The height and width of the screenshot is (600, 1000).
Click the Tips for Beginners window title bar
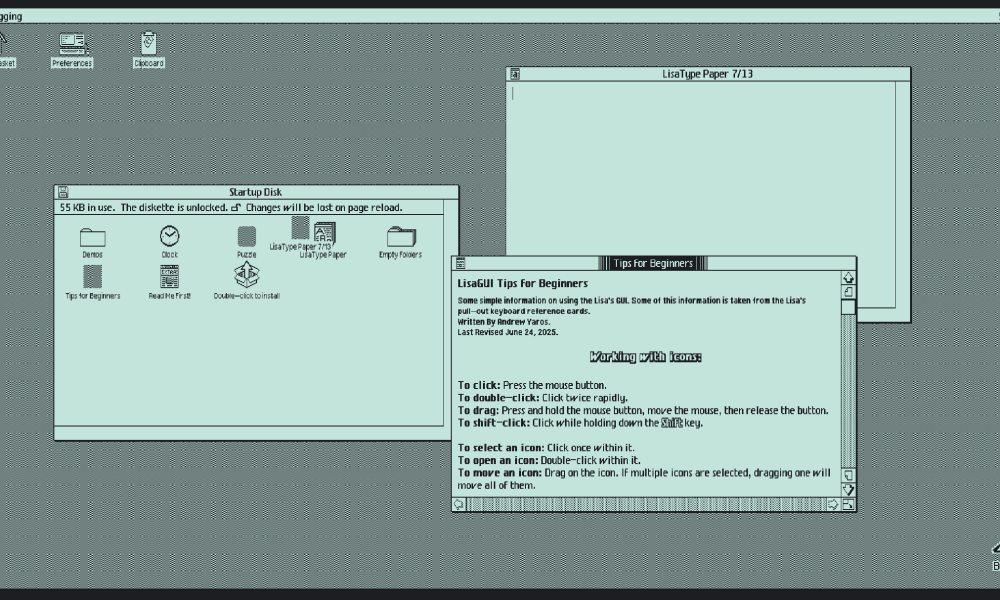pyautogui.click(x=654, y=263)
